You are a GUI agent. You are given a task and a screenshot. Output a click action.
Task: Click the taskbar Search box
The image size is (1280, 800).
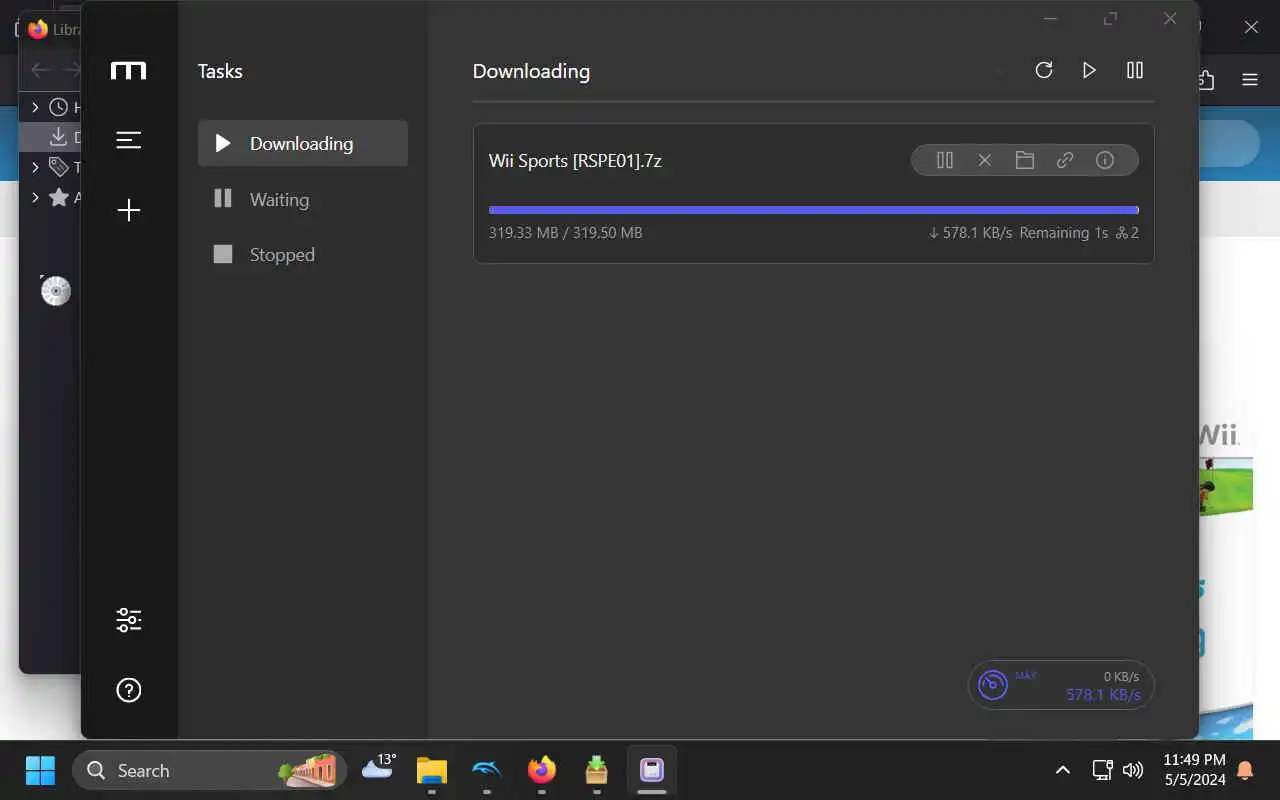tap(210, 770)
